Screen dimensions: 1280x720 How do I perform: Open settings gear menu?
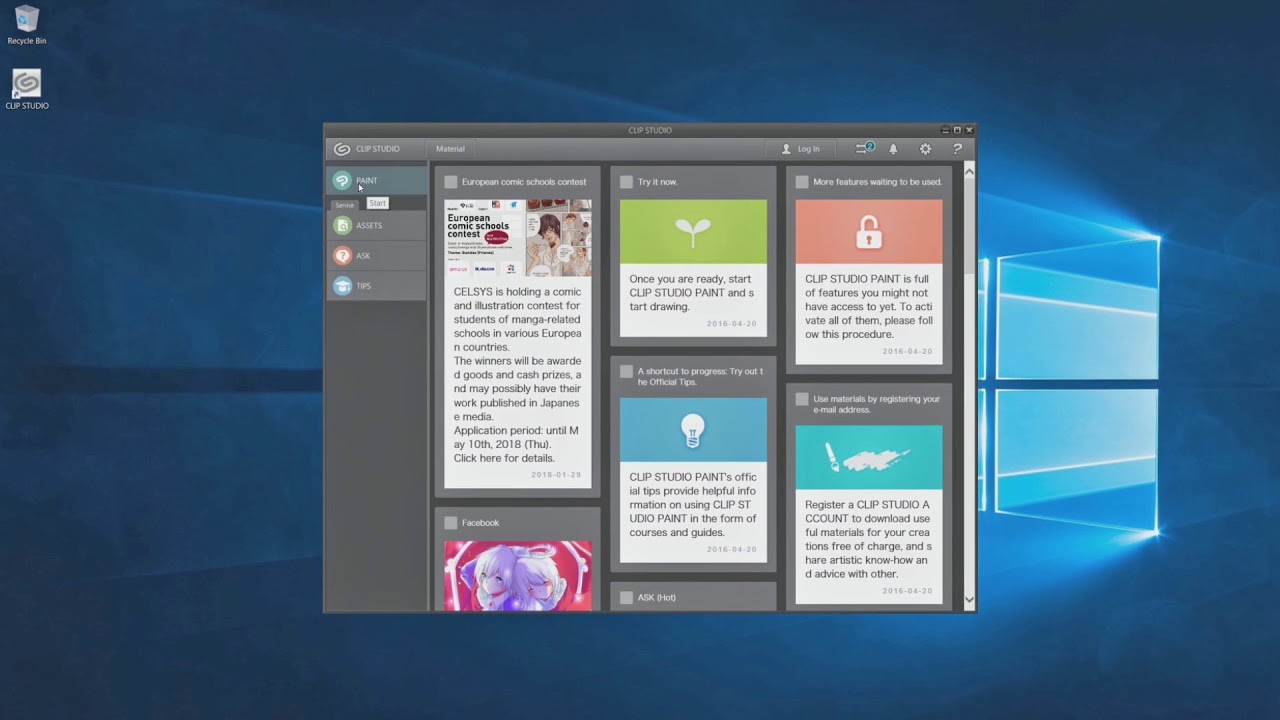(925, 149)
